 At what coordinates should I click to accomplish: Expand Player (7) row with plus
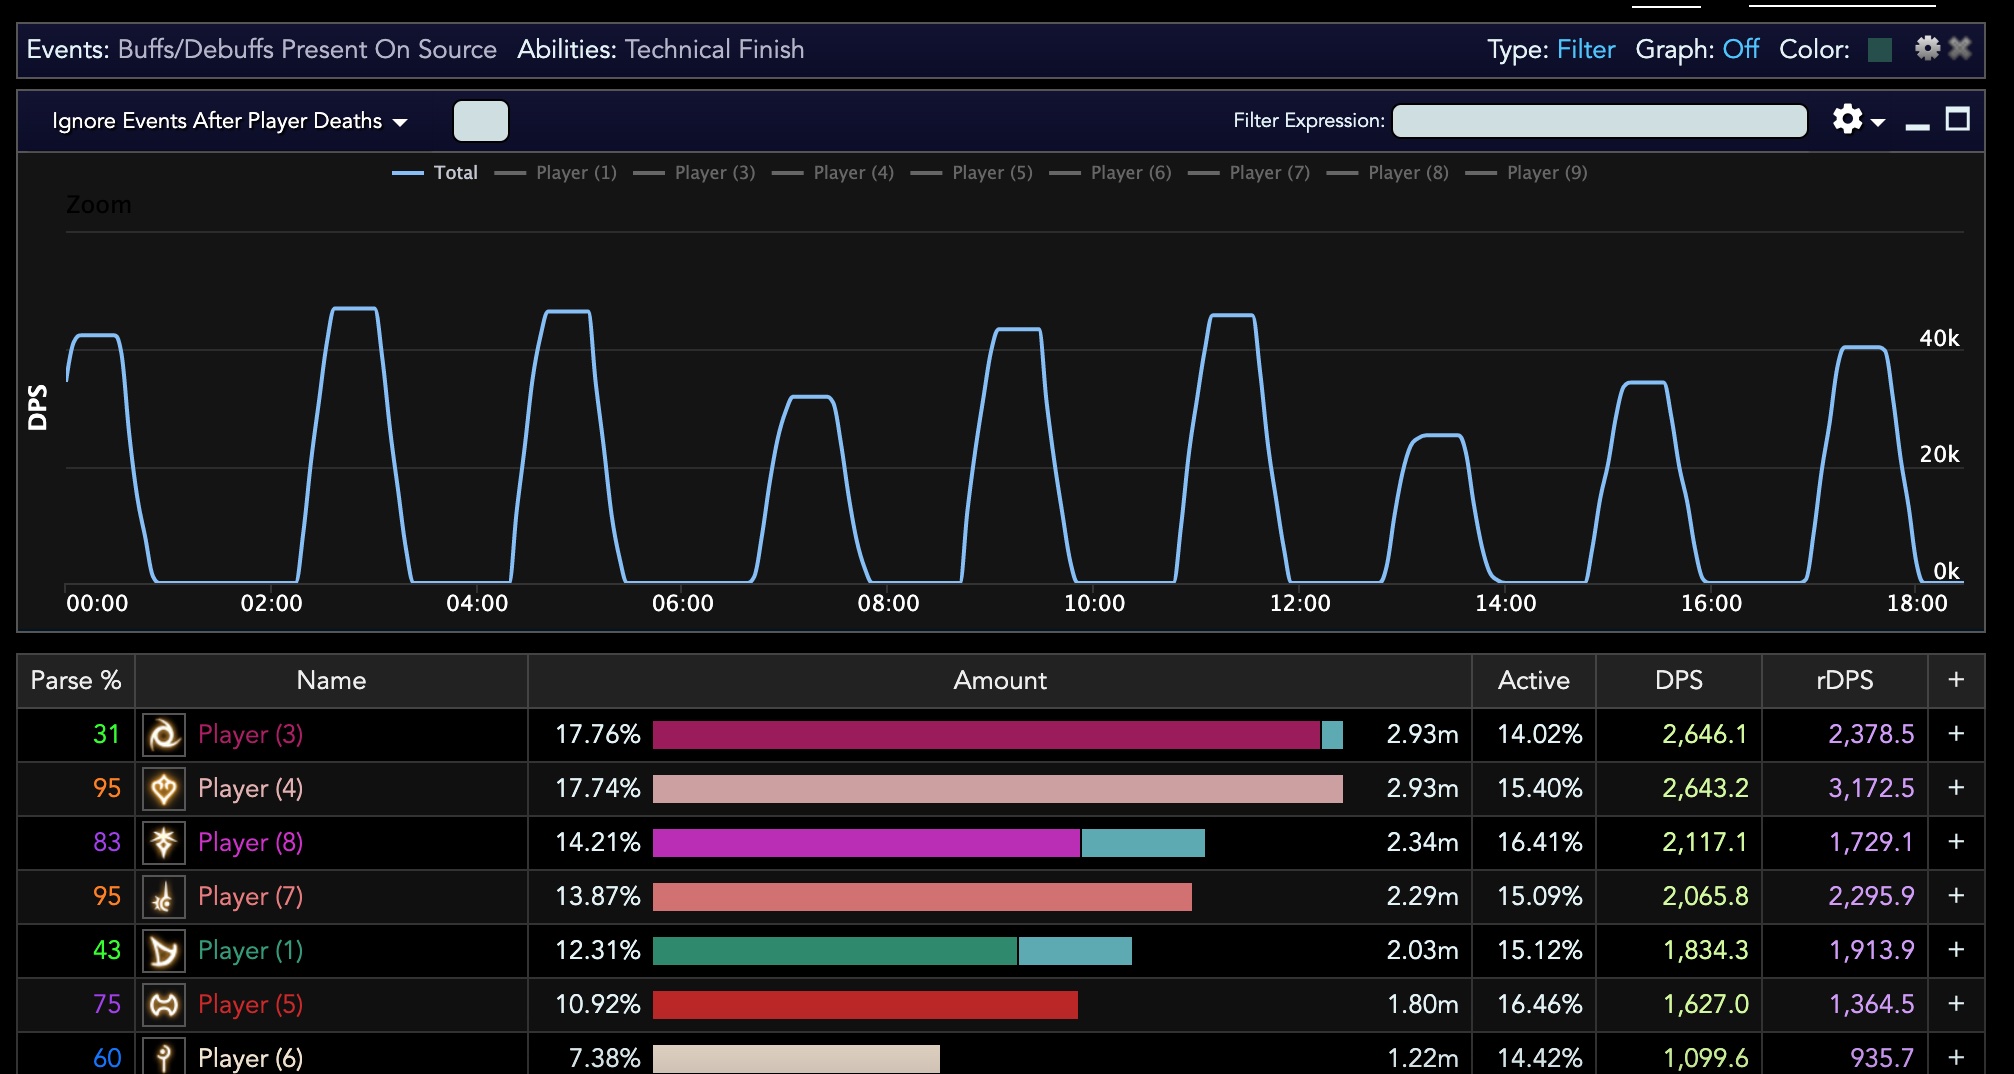(1956, 896)
